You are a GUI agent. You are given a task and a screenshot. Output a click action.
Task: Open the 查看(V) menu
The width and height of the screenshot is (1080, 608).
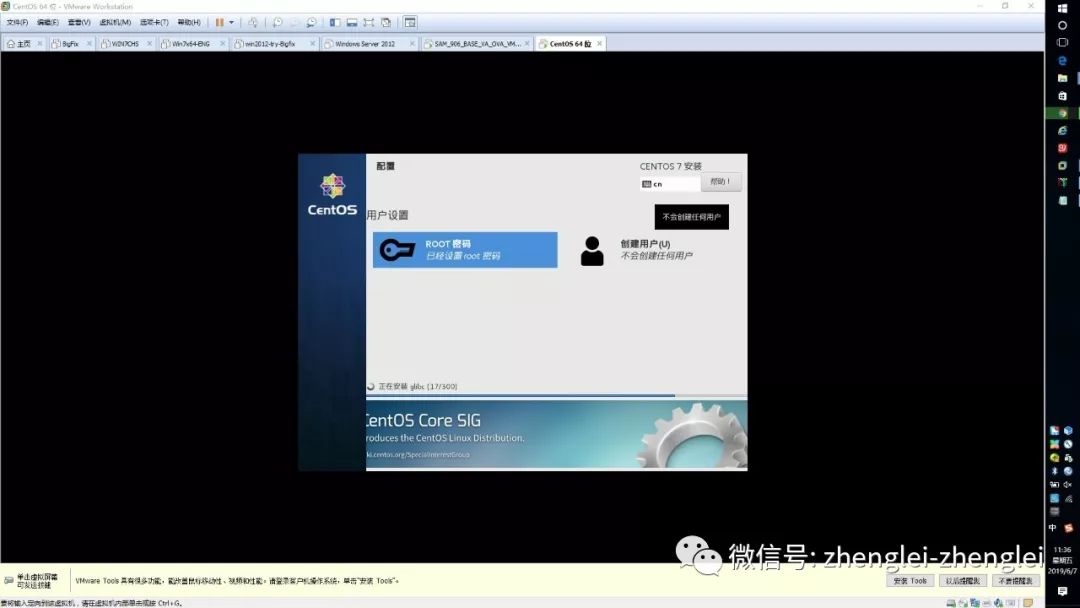[79, 23]
